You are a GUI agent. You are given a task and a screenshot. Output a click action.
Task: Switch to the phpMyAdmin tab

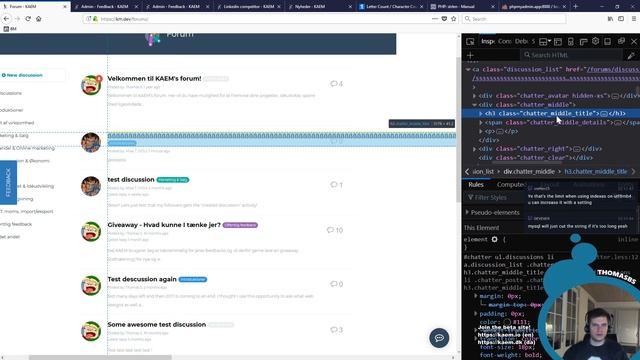coord(533,7)
